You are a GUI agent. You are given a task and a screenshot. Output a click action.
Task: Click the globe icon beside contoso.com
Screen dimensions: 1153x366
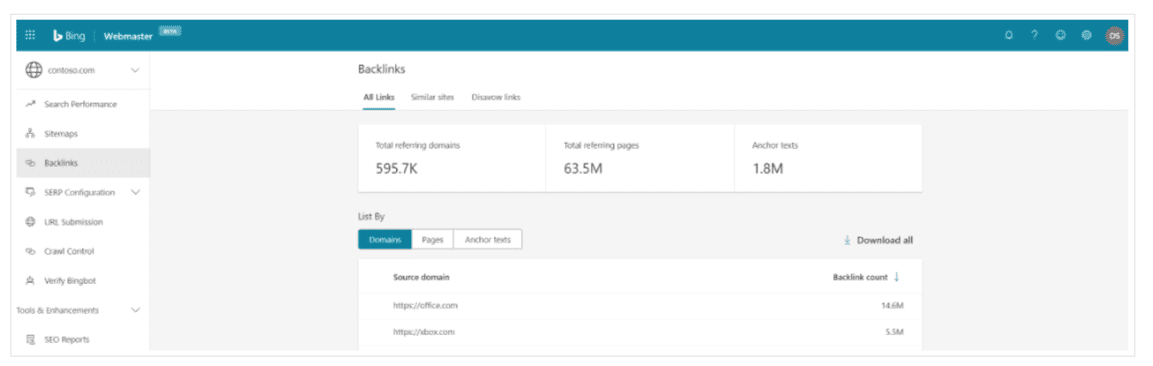click(33, 71)
